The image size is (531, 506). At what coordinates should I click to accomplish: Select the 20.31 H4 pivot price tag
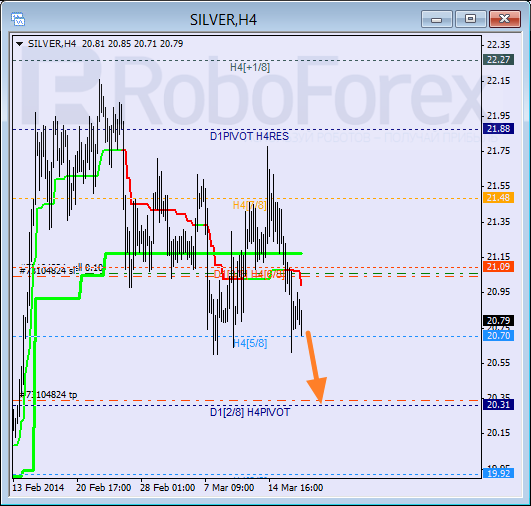click(498, 404)
